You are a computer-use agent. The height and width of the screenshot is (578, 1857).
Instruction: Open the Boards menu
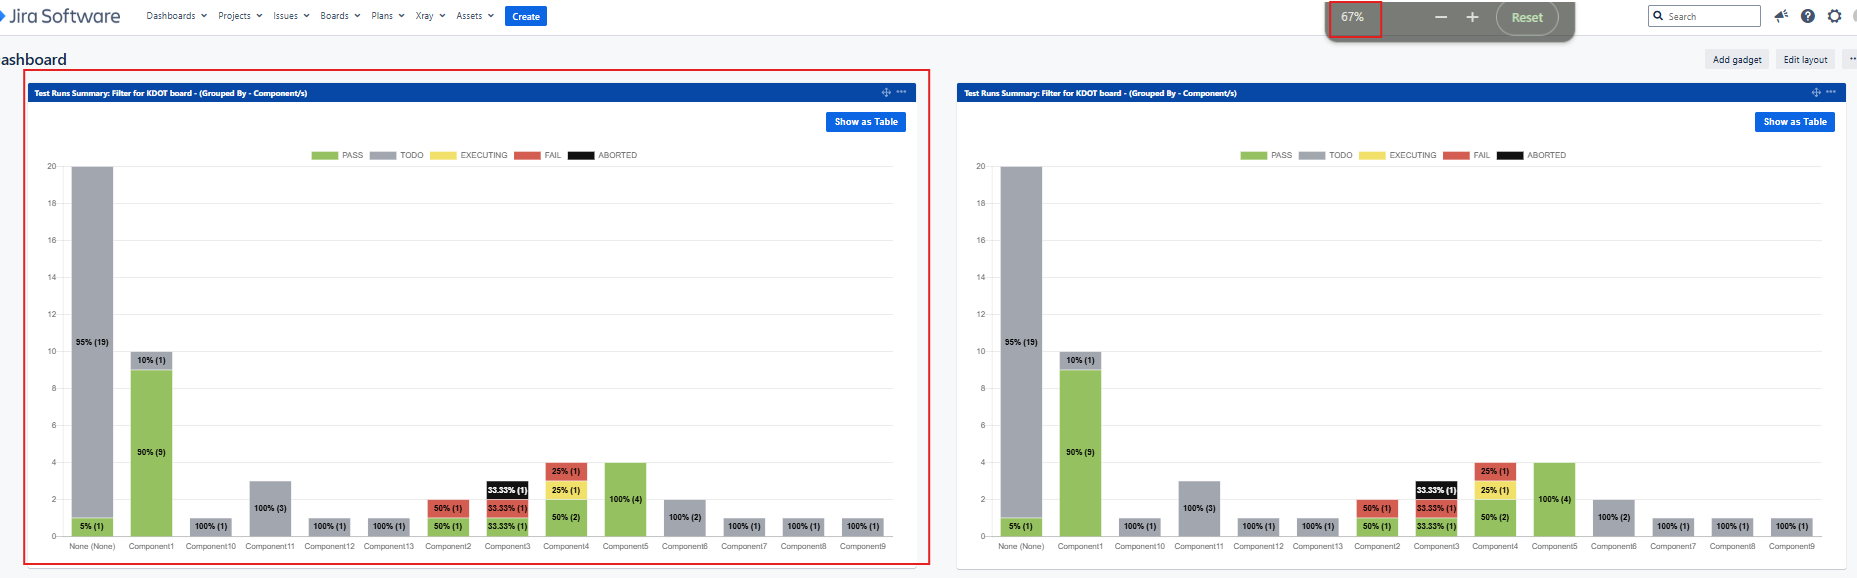pyautogui.click(x=340, y=16)
